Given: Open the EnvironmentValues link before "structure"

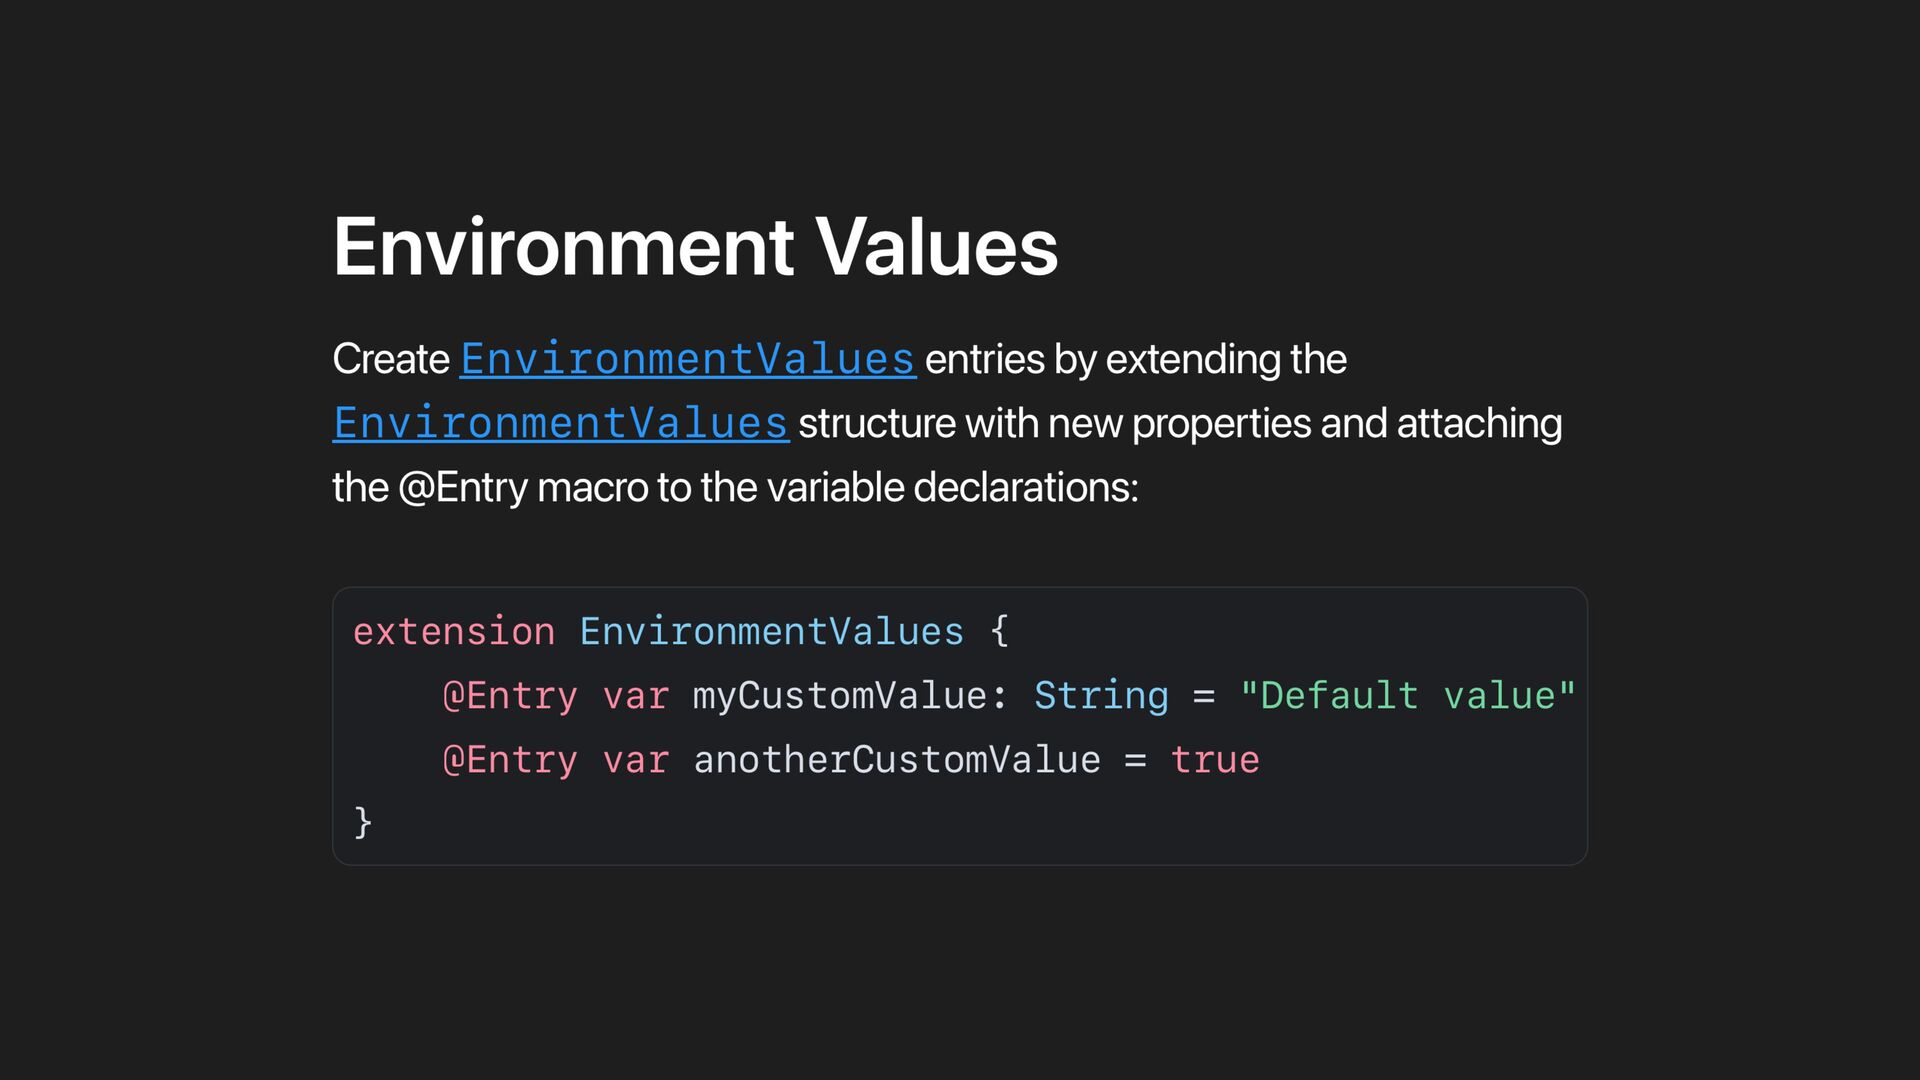Looking at the screenshot, I should tap(560, 424).
